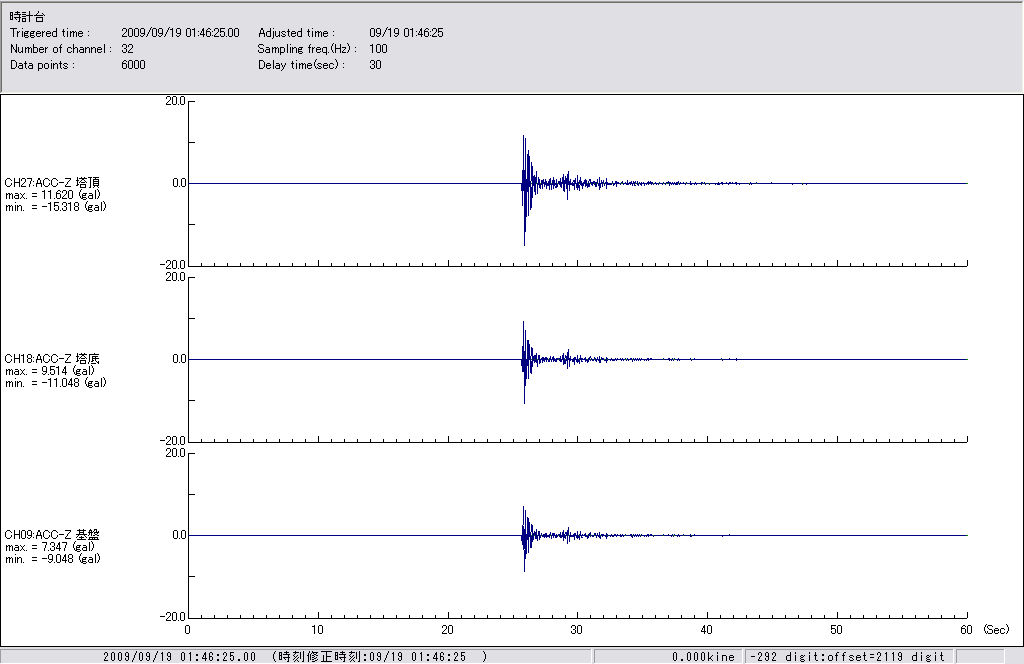The image size is (1024, 664).
Task: Click the Delay time(sec) value 30
Action: (x=375, y=65)
